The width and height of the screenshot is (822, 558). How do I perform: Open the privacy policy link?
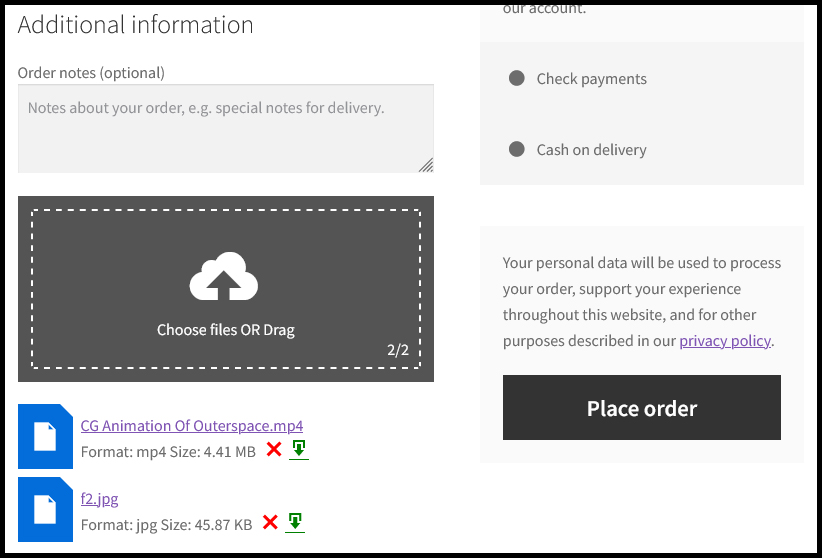point(725,341)
